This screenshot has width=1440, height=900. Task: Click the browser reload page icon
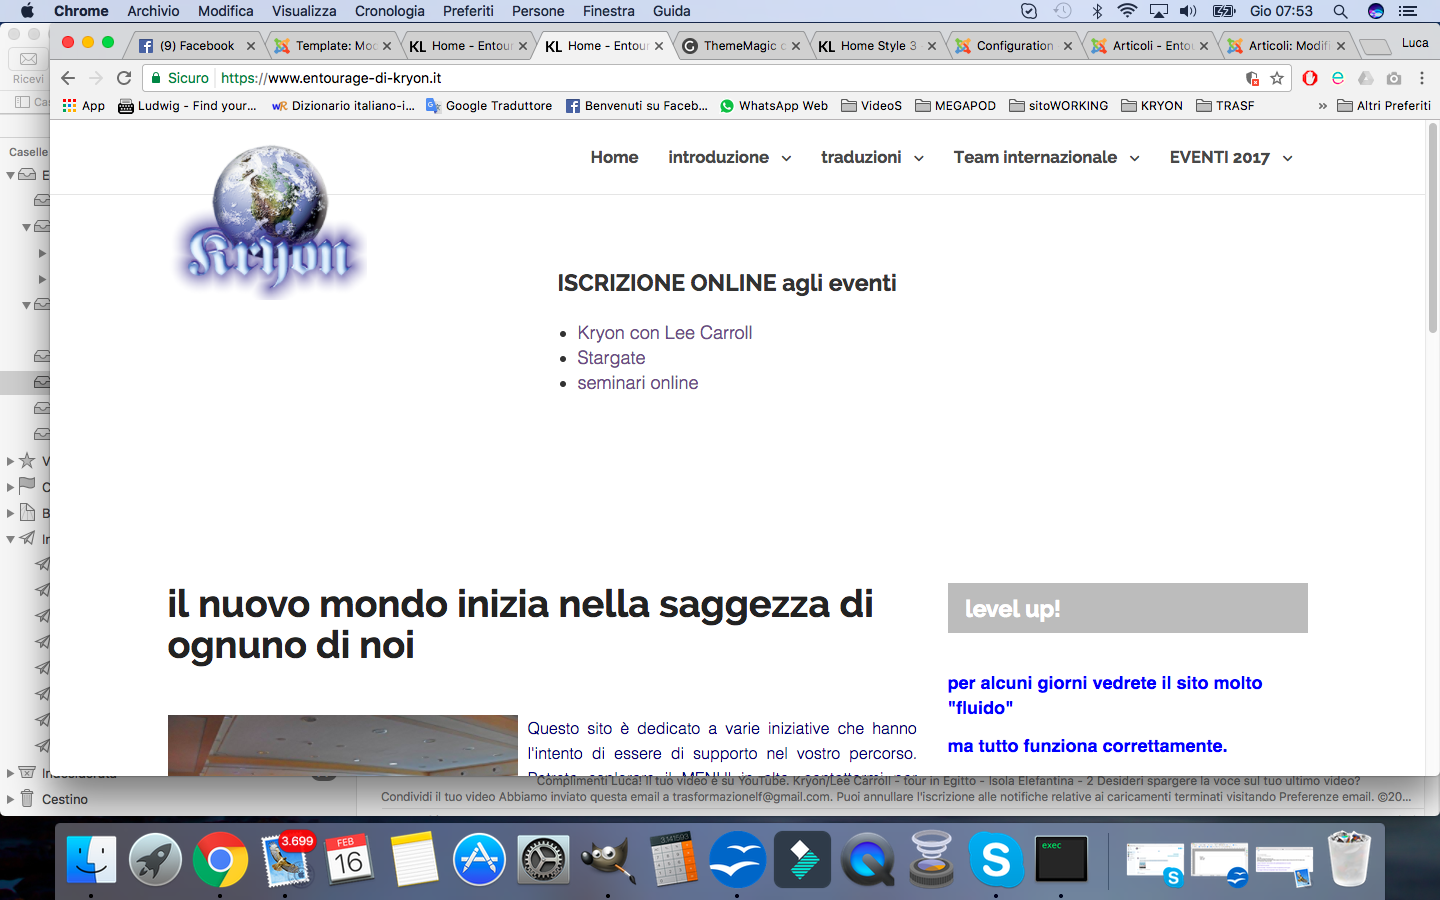point(124,78)
